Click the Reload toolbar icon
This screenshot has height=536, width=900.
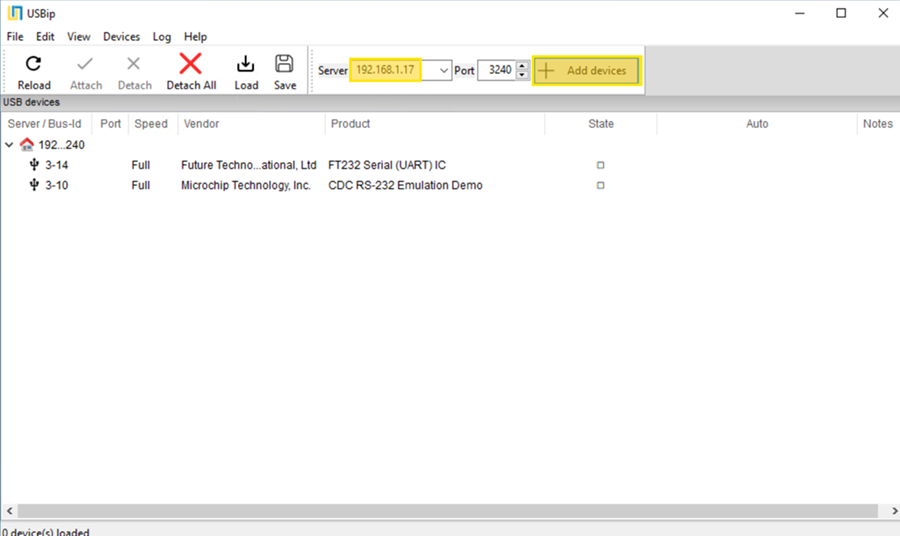point(33,65)
